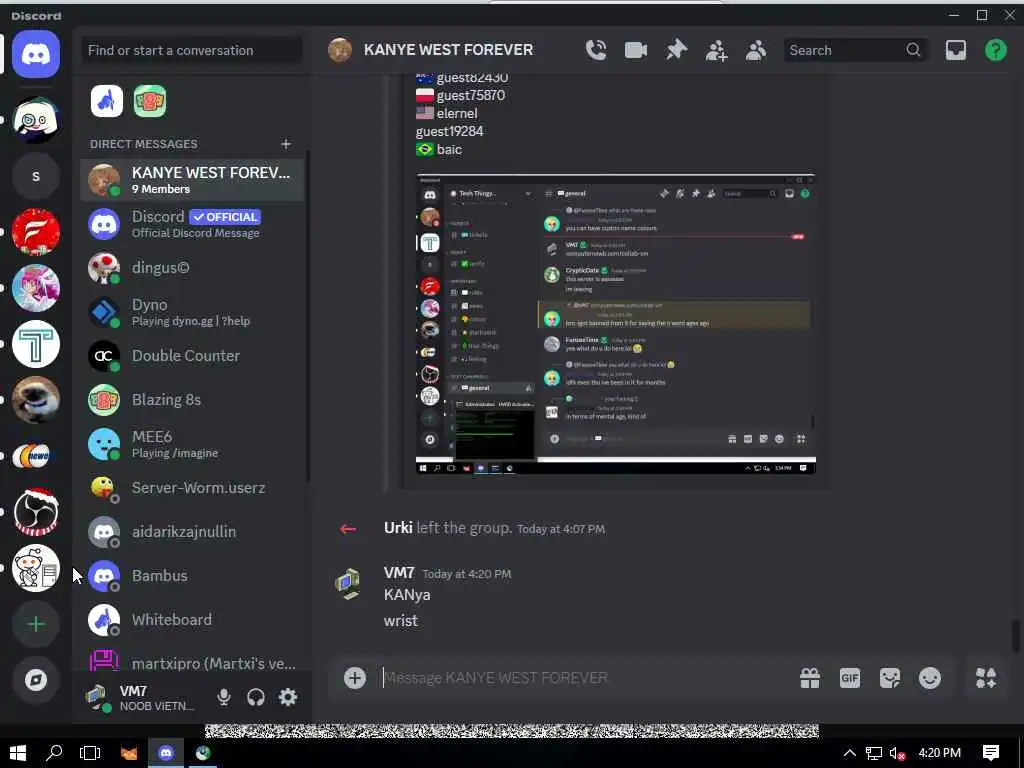Open the anime girl server icon
The width and height of the screenshot is (1024, 768).
[x=36, y=288]
